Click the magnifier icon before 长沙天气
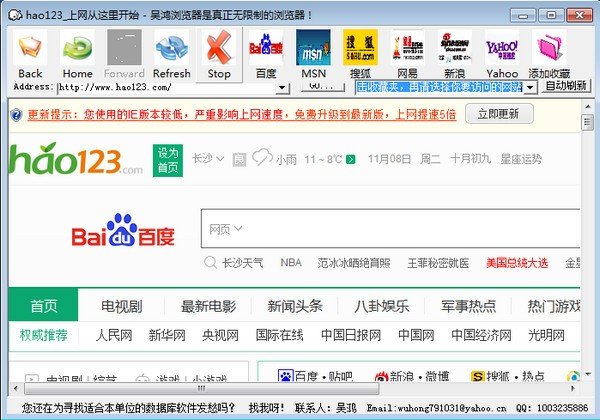600x420 pixels. click(210, 262)
